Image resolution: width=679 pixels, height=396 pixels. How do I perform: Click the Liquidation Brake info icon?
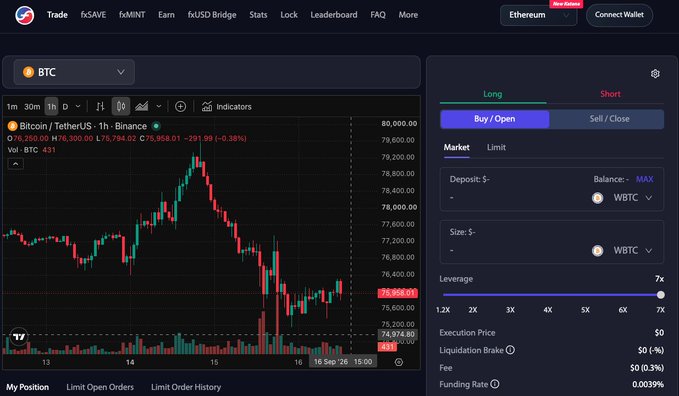510,350
